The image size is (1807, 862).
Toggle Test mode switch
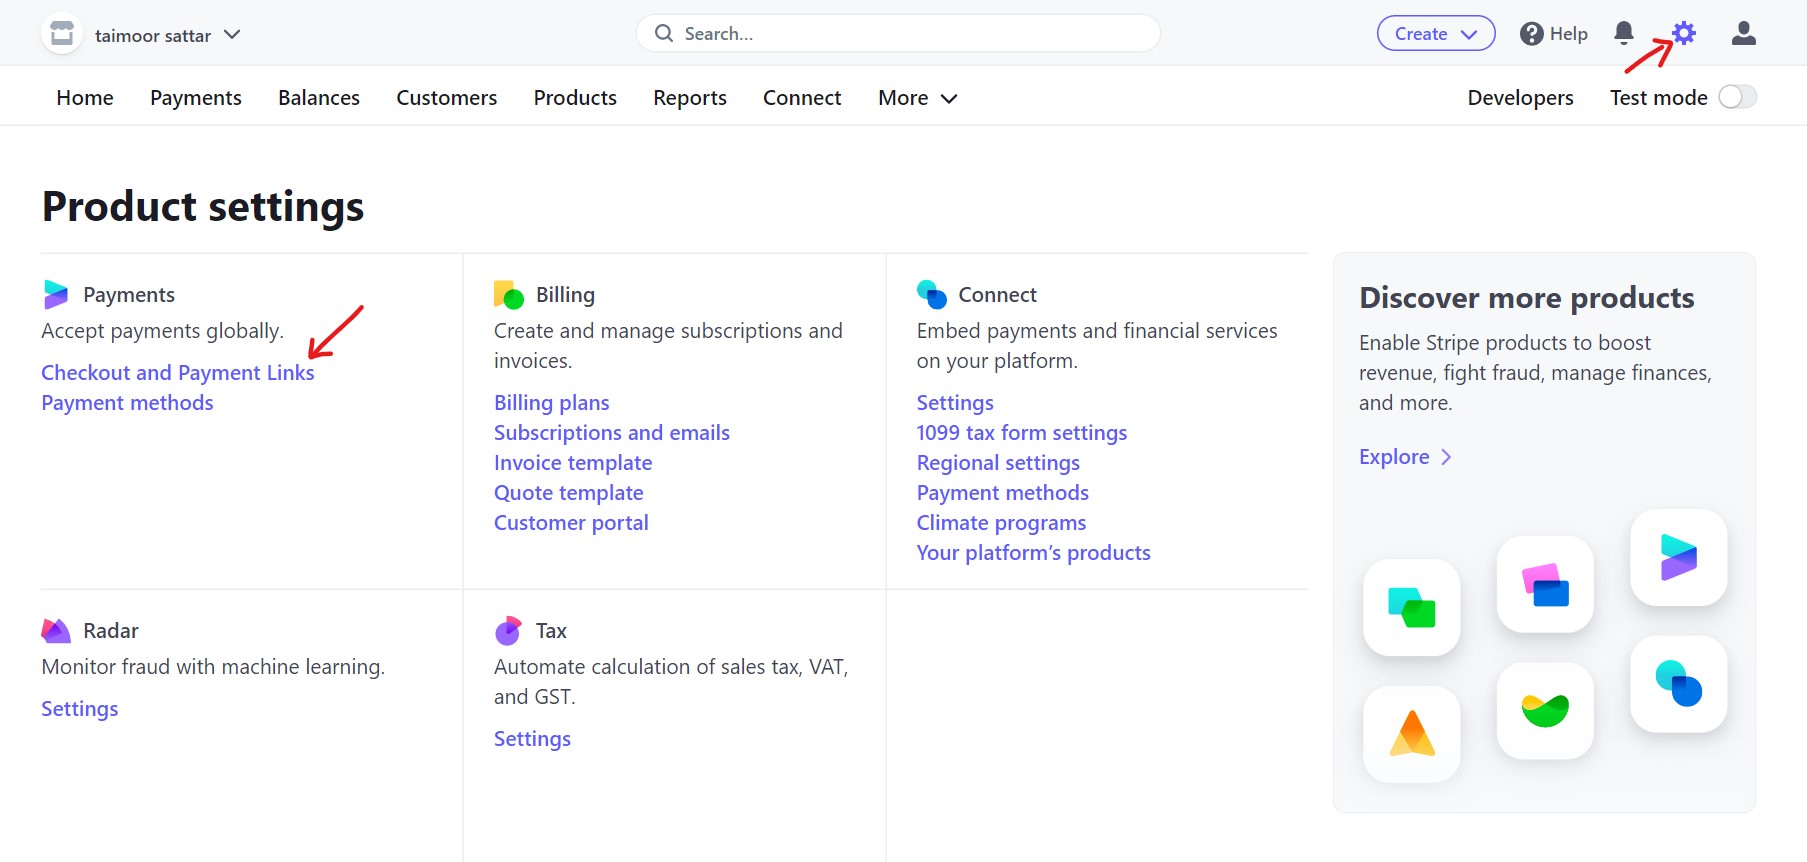coord(1737,97)
